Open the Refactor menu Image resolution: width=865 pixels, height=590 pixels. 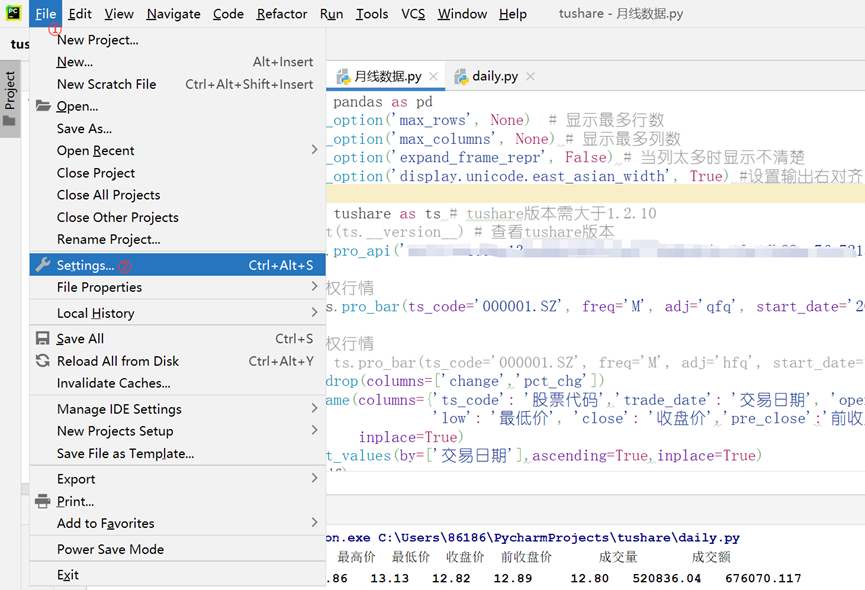click(x=282, y=14)
